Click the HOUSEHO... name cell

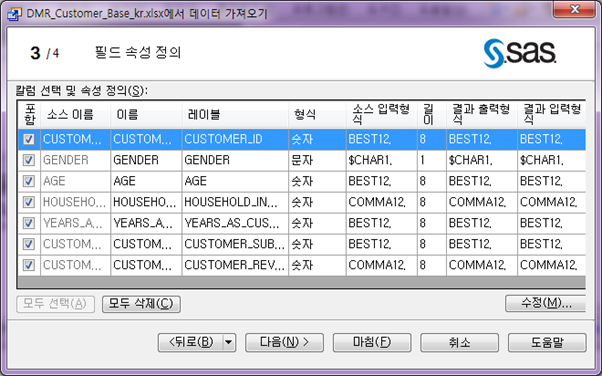[x=146, y=202]
